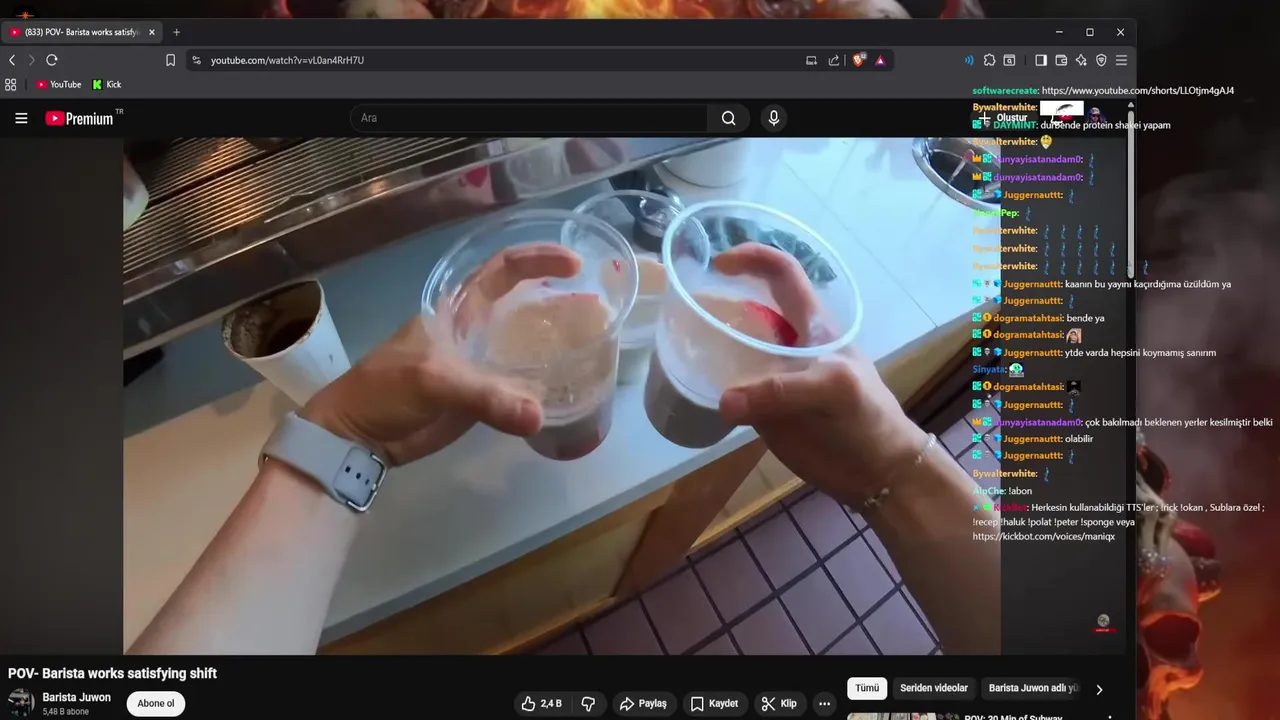Viewport: 1280px width, 720px height.
Task: Open the YouTube guide hamburger menu
Action: 21,118
